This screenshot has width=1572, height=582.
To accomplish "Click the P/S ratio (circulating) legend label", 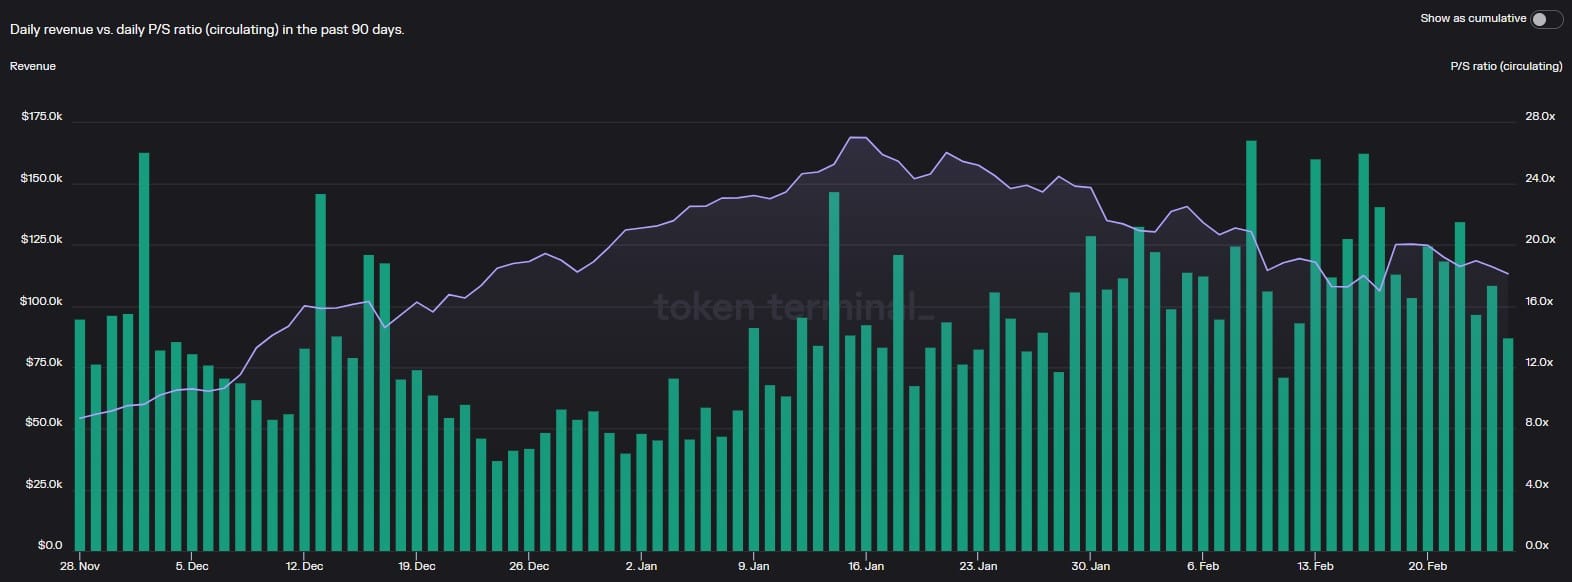I will coord(1504,66).
